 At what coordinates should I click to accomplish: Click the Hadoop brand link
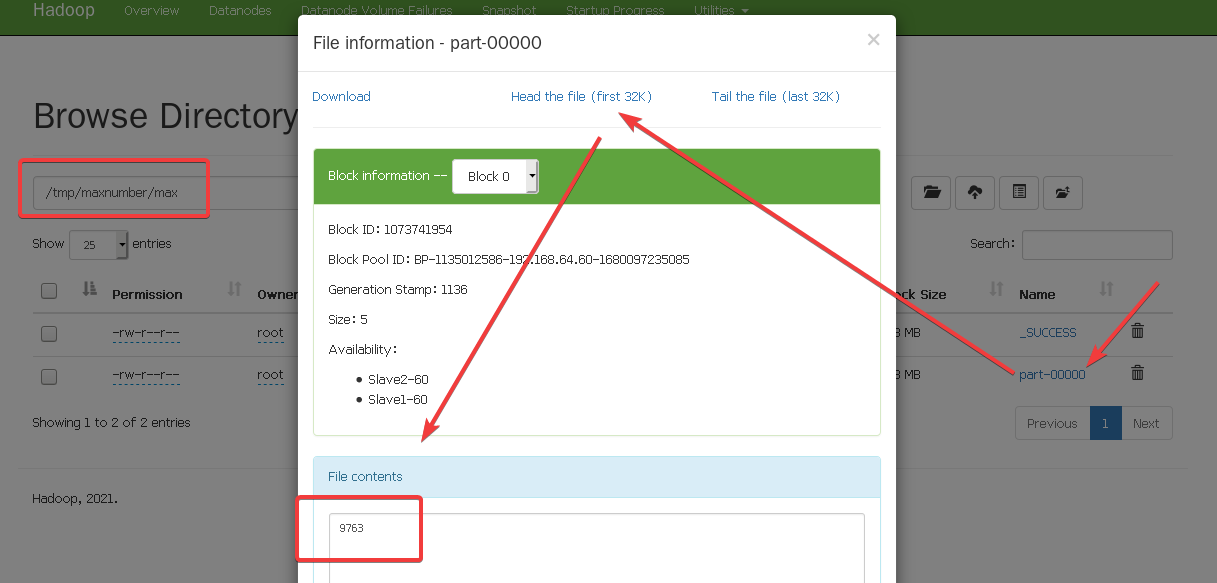[64, 11]
